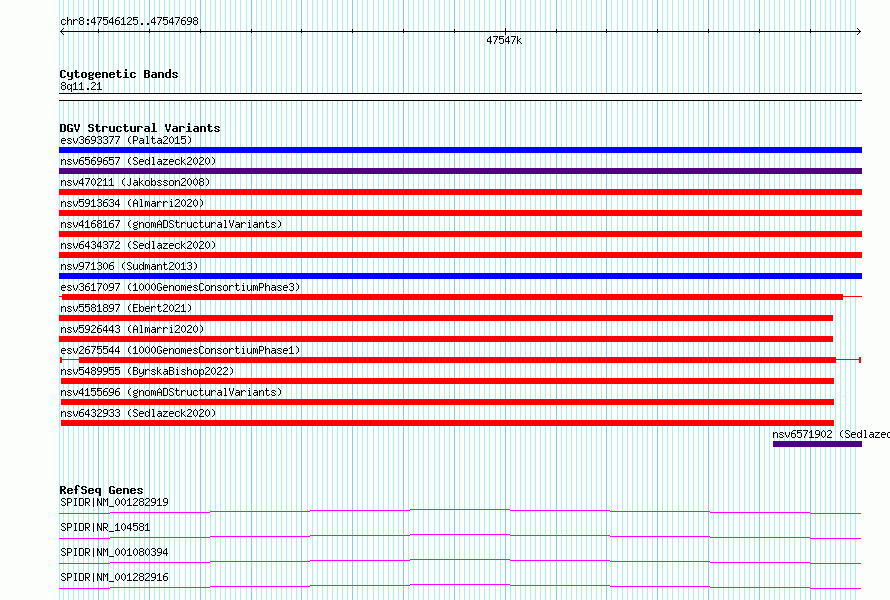Open SPIDR|NR_104581 transcript label
Screen dimensions: 890x600
105,527
